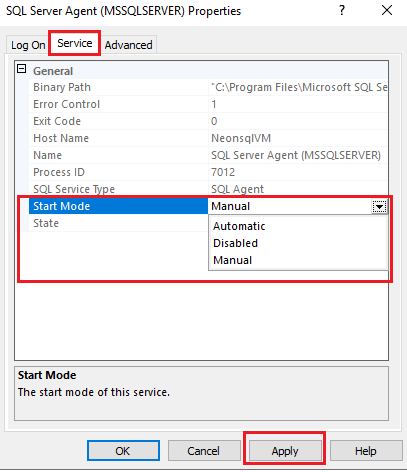The width and height of the screenshot is (407, 472).
Task: Switch to the Log On tab
Action: tap(28, 45)
